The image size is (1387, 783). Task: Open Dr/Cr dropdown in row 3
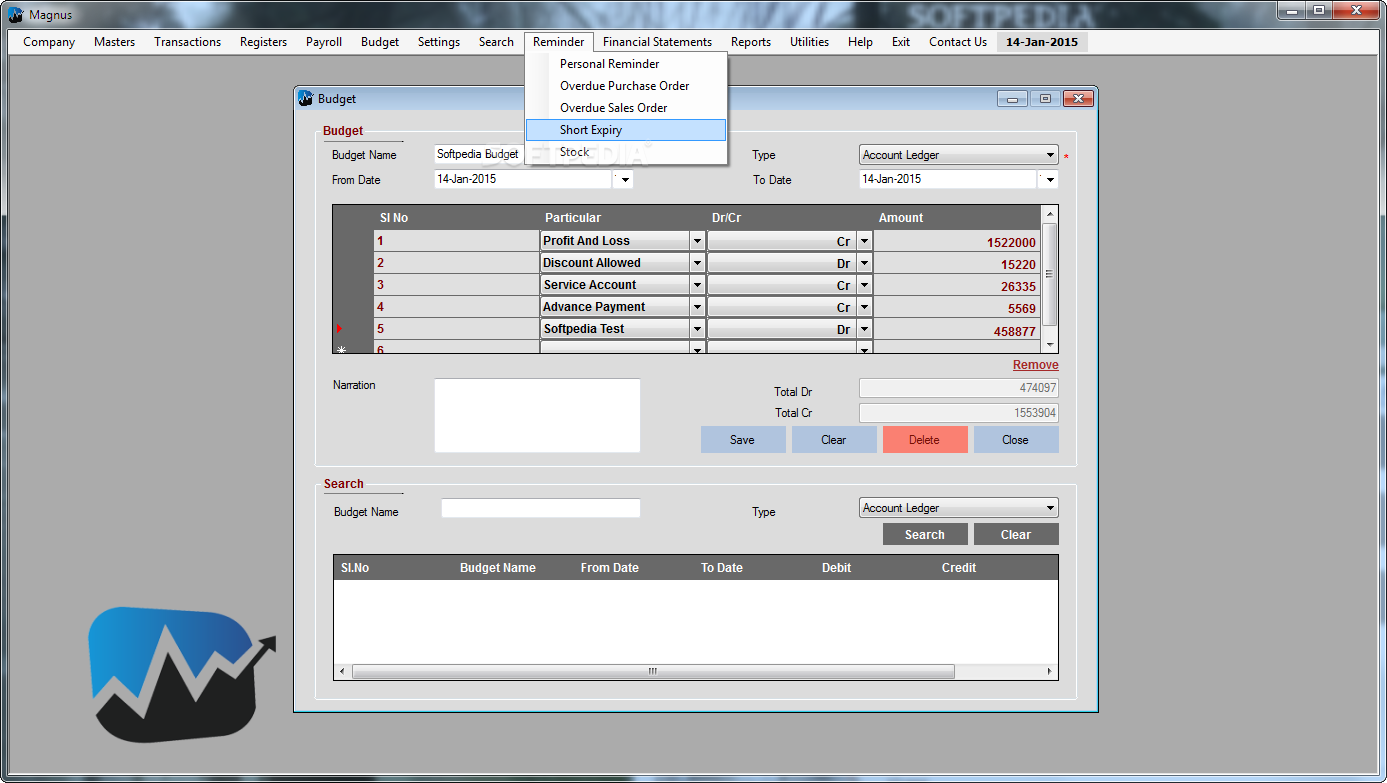click(x=864, y=285)
